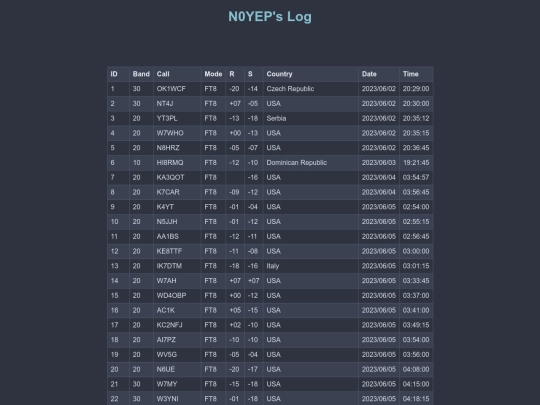Click the date 2023/06/03 cell

tap(379, 163)
